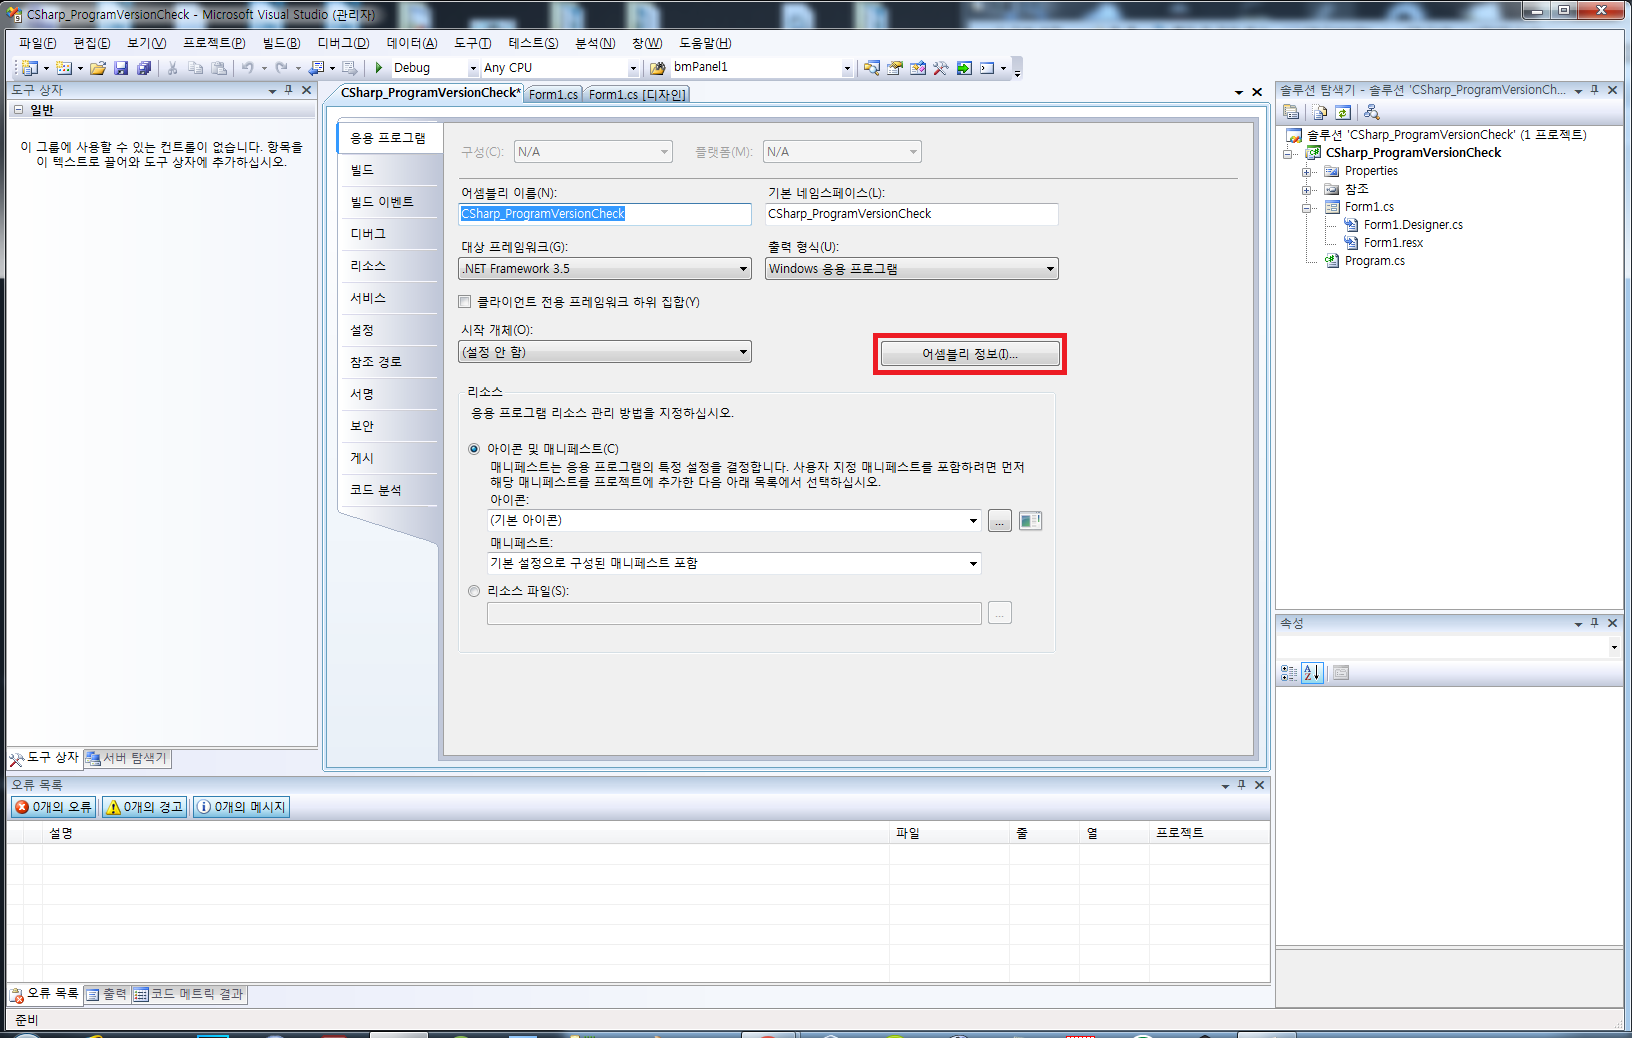This screenshot has width=1632, height=1038.
Task: Expand the 참조 references node
Action: tap(1307, 190)
